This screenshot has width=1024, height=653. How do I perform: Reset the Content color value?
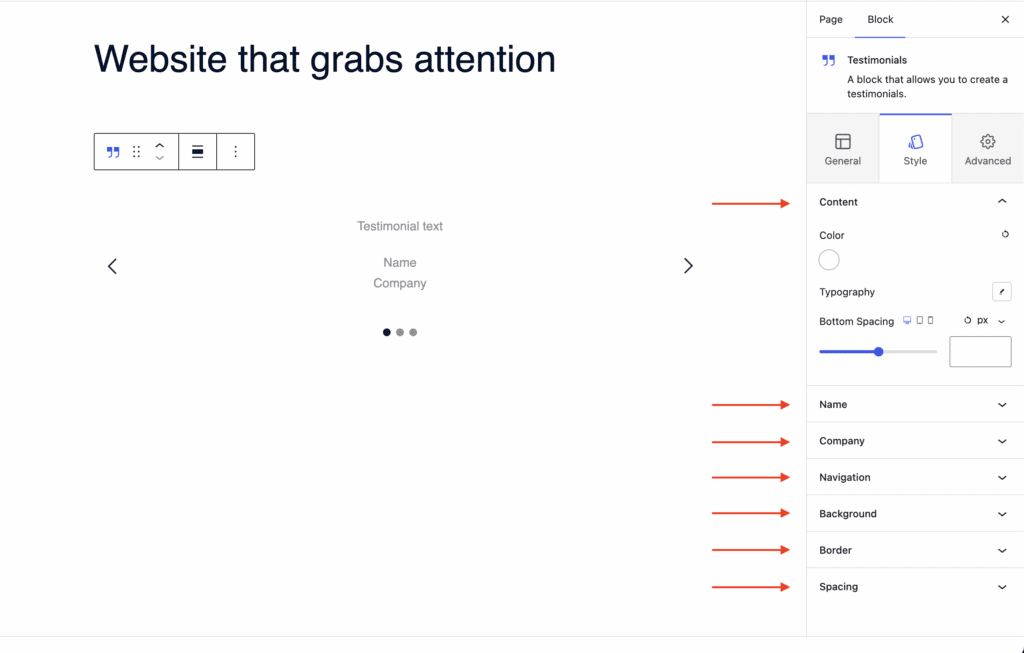click(1005, 235)
